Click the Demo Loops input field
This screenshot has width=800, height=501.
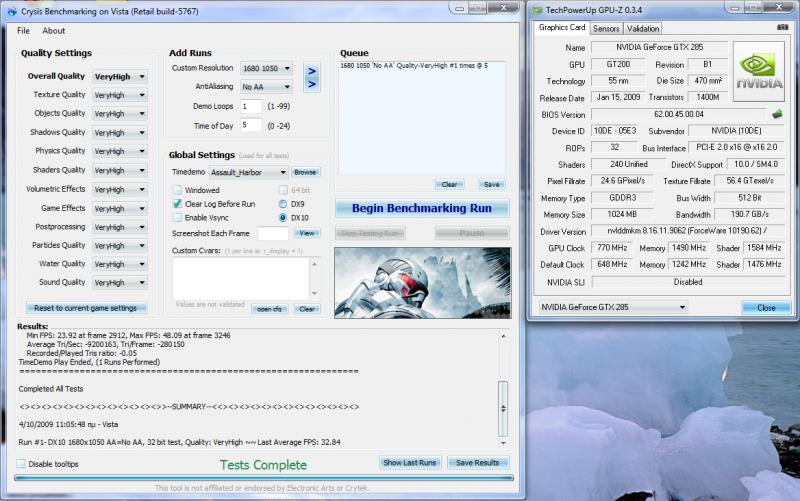(x=251, y=106)
